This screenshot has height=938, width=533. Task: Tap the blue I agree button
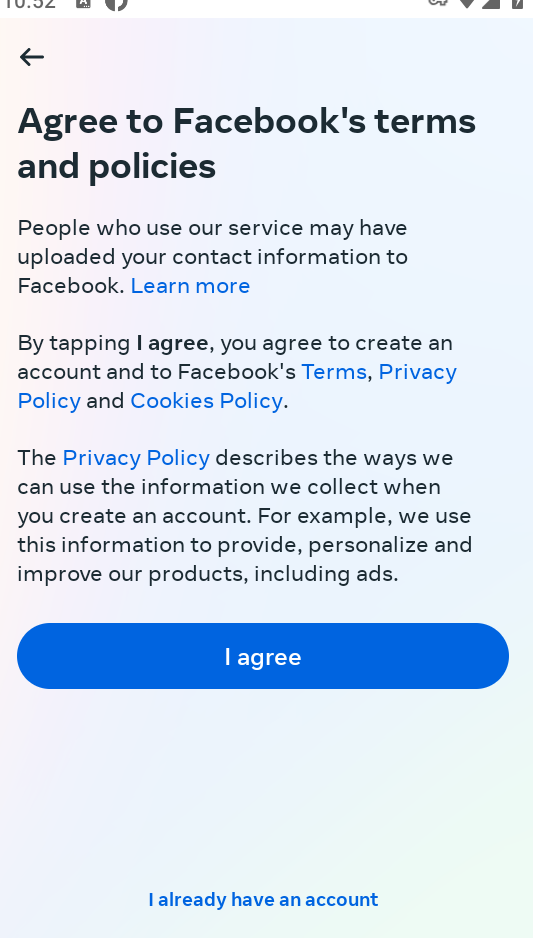click(x=263, y=656)
